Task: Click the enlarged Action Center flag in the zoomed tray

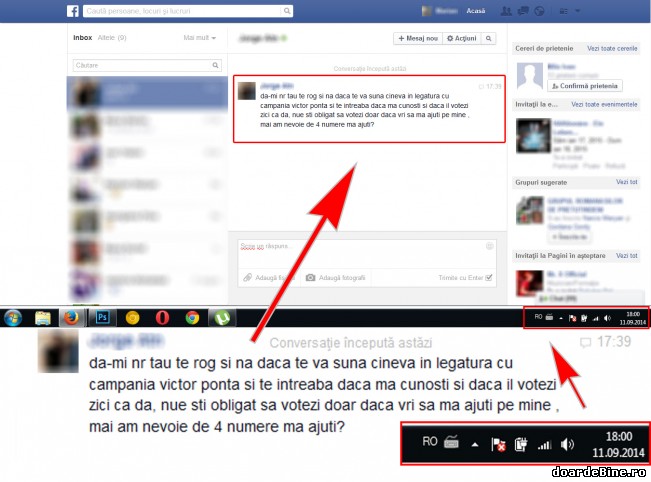Action: 498,445
